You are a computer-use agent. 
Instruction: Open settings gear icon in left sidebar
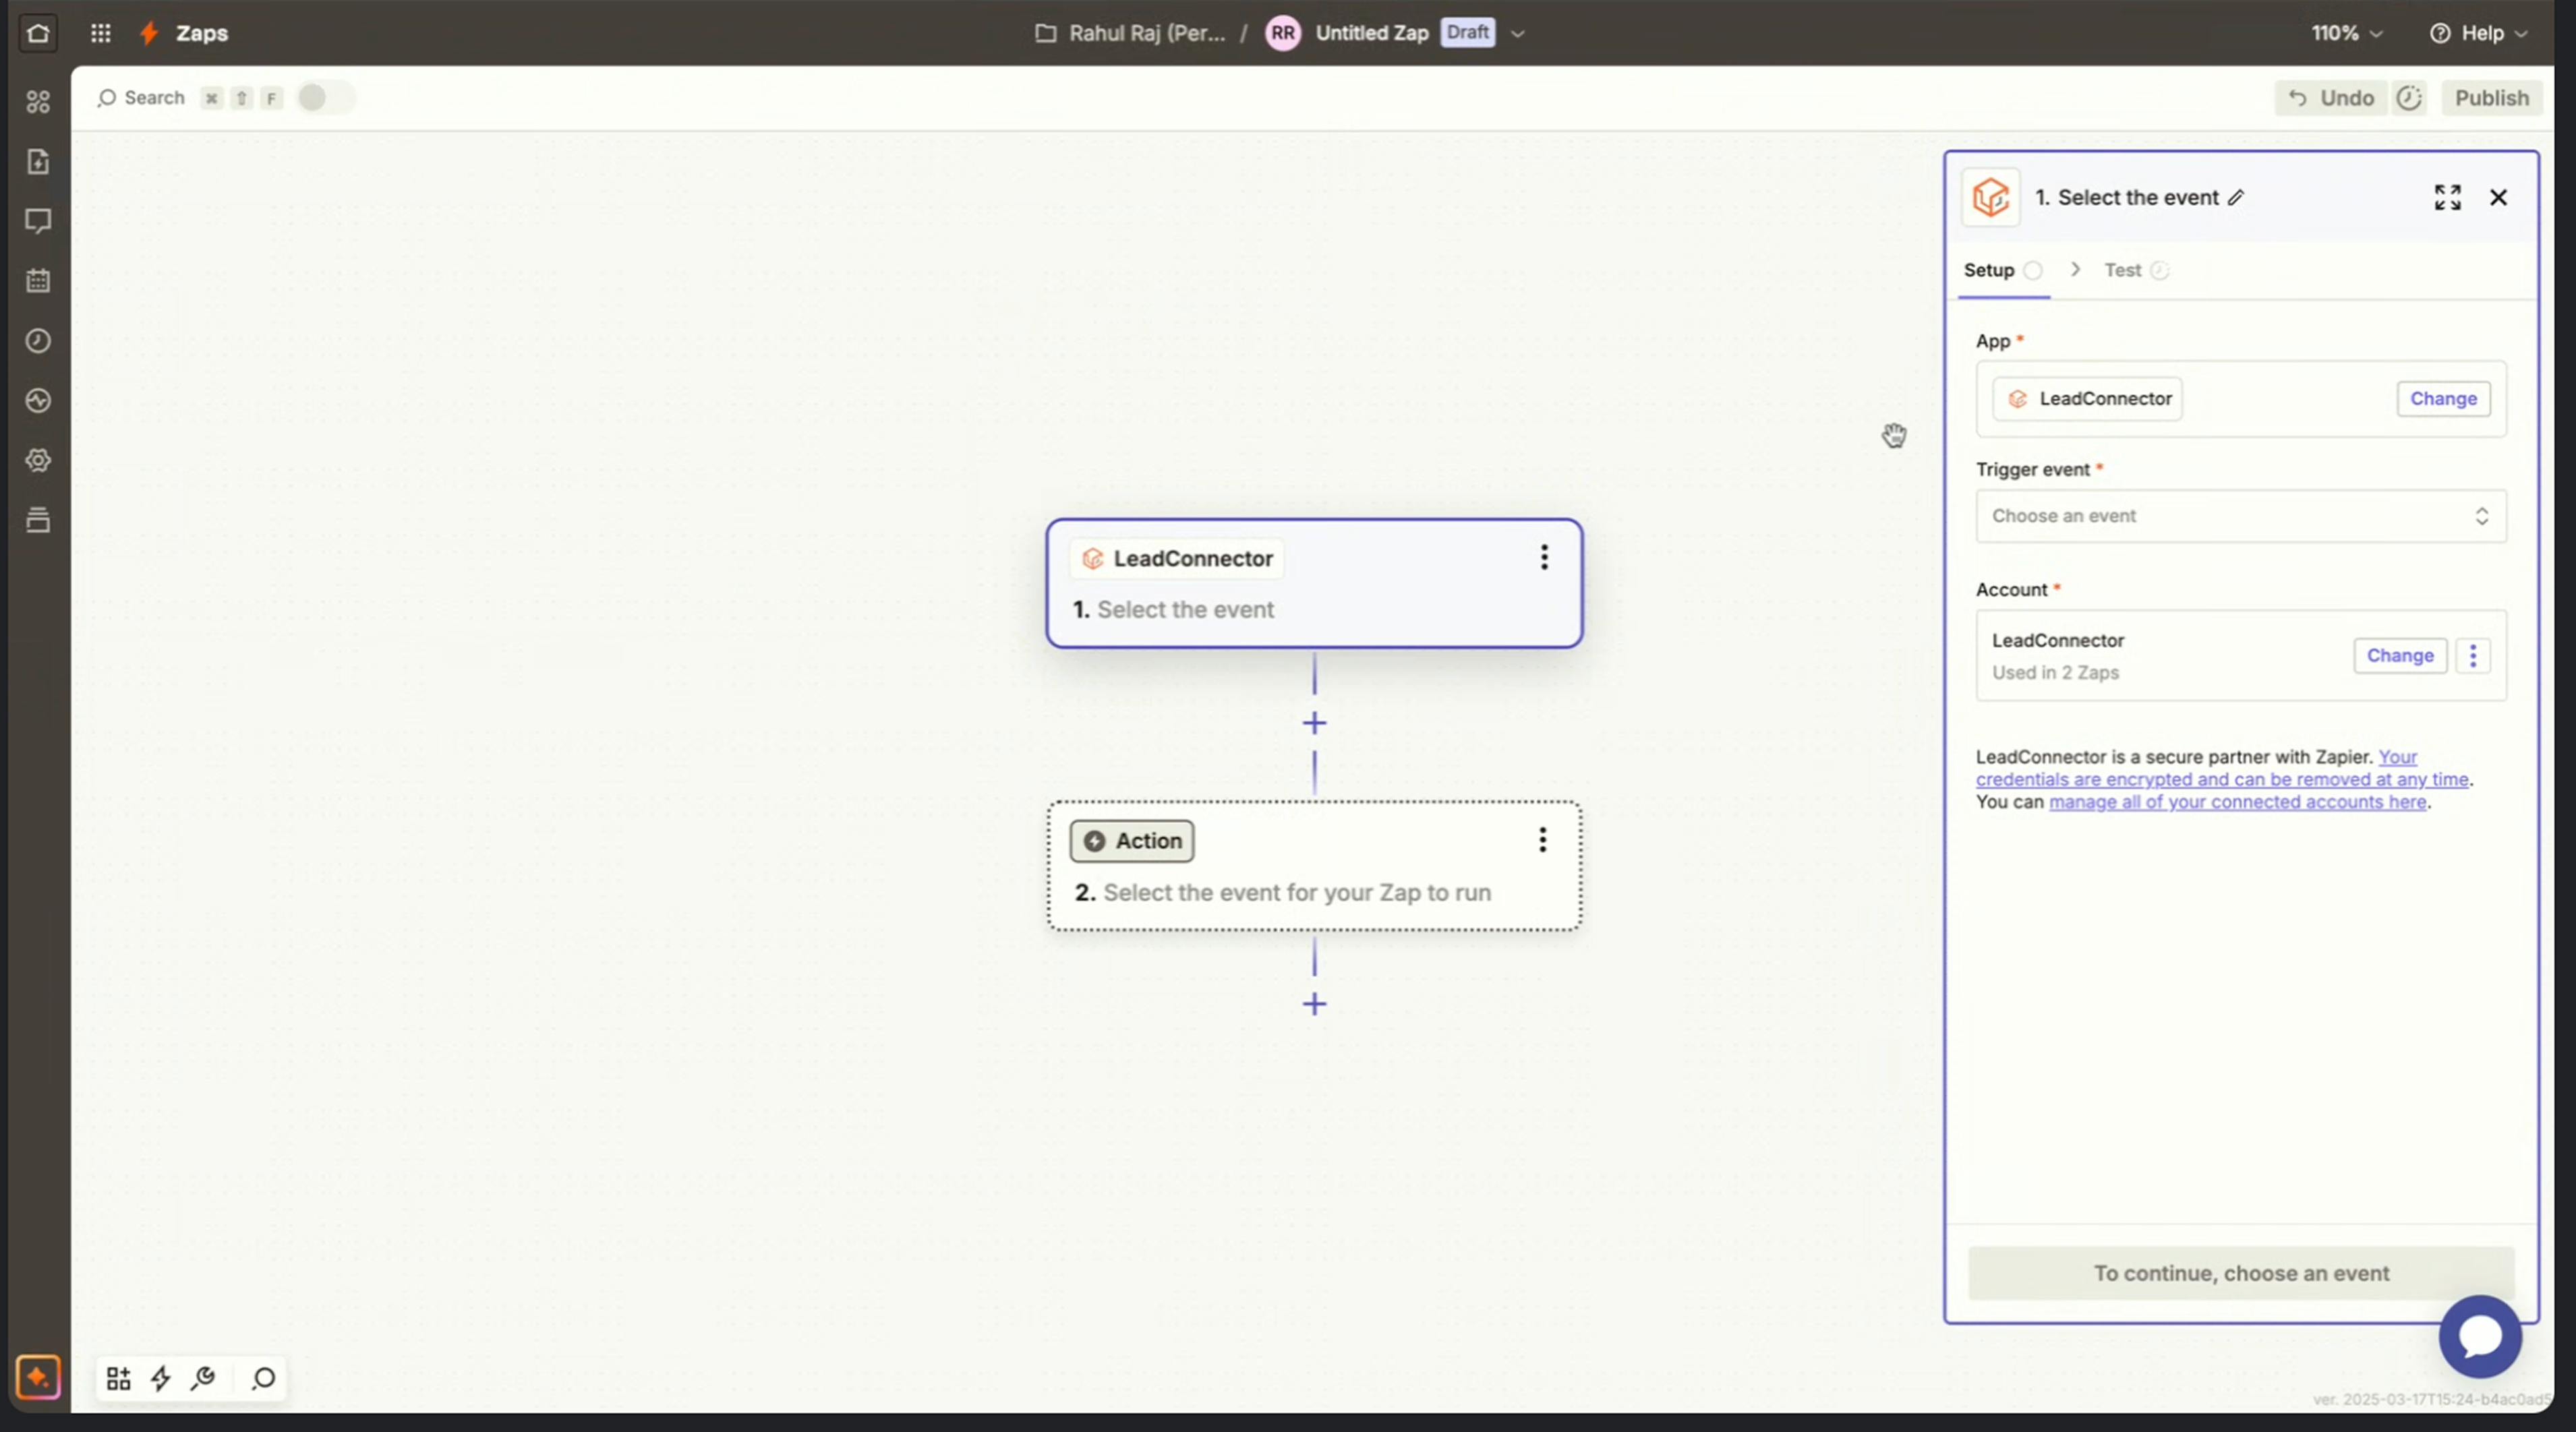coord(38,460)
